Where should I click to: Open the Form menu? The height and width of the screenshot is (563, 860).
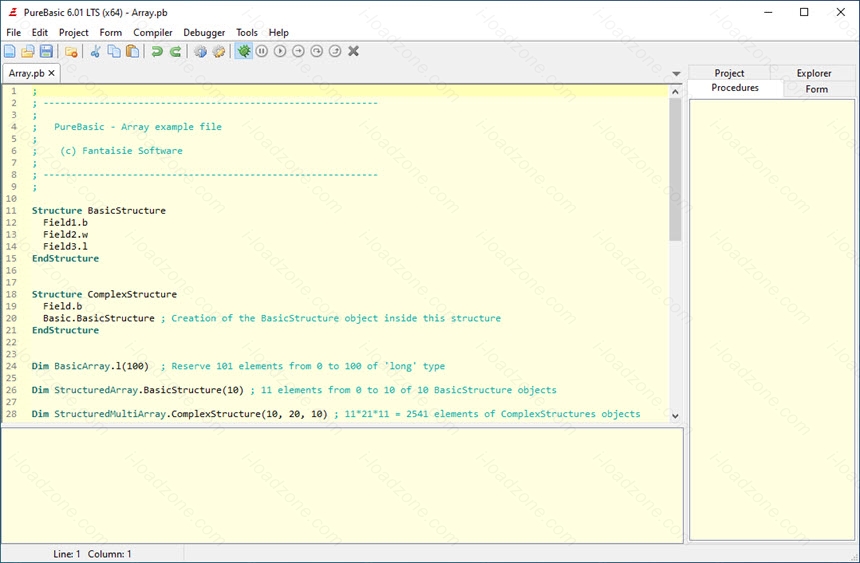[x=111, y=32]
